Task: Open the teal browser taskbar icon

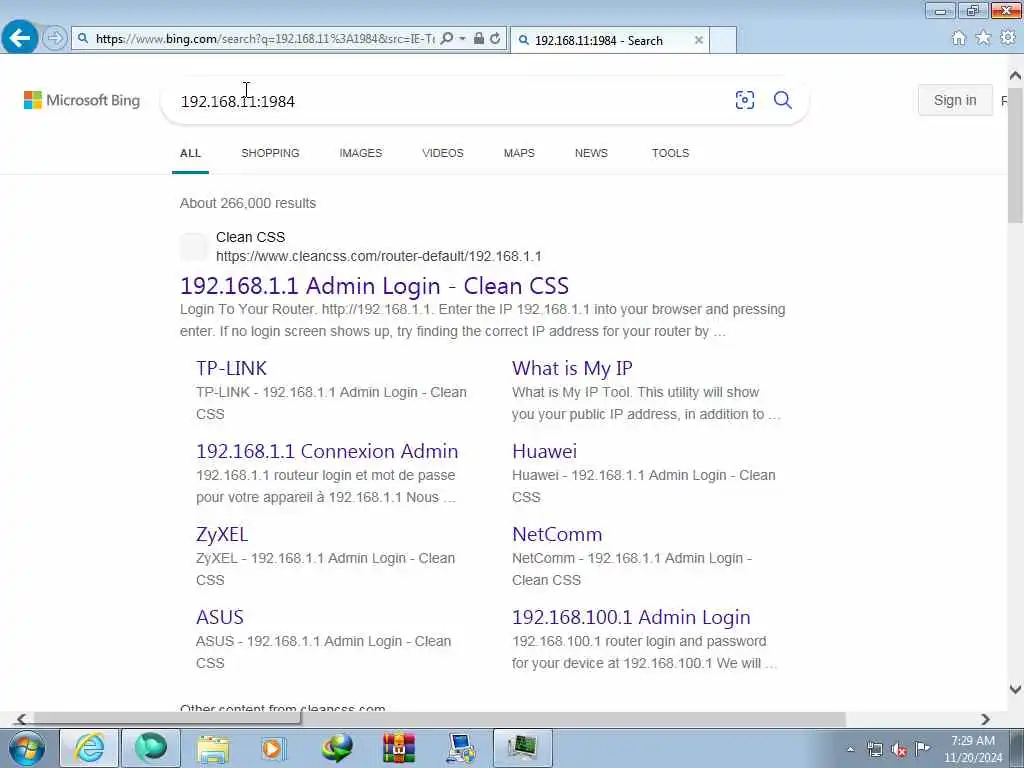Action: tap(151, 748)
